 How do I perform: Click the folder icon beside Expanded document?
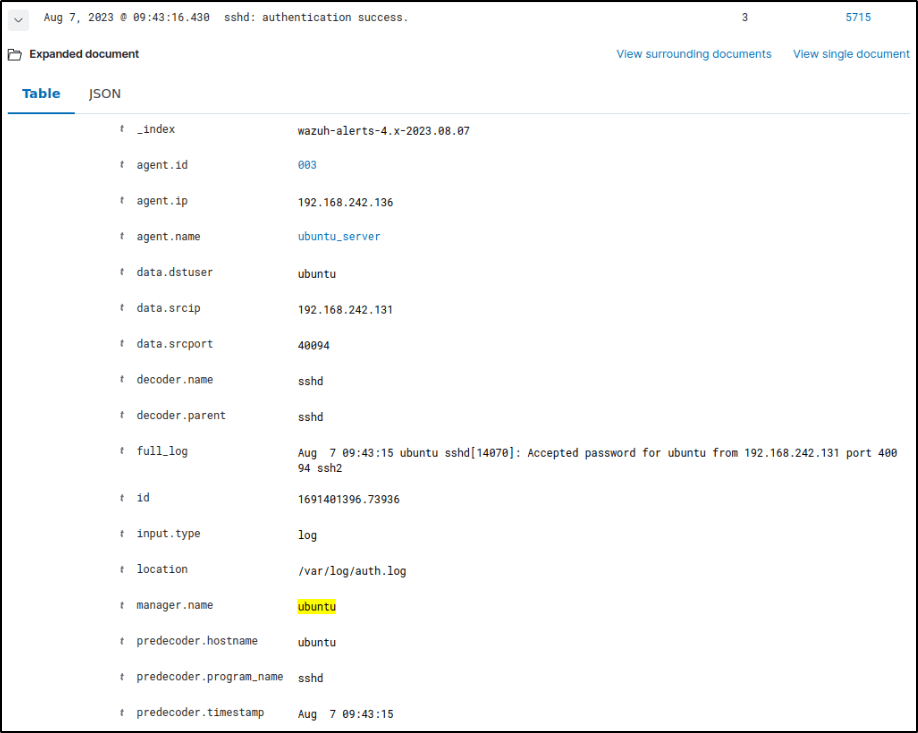point(14,55)
